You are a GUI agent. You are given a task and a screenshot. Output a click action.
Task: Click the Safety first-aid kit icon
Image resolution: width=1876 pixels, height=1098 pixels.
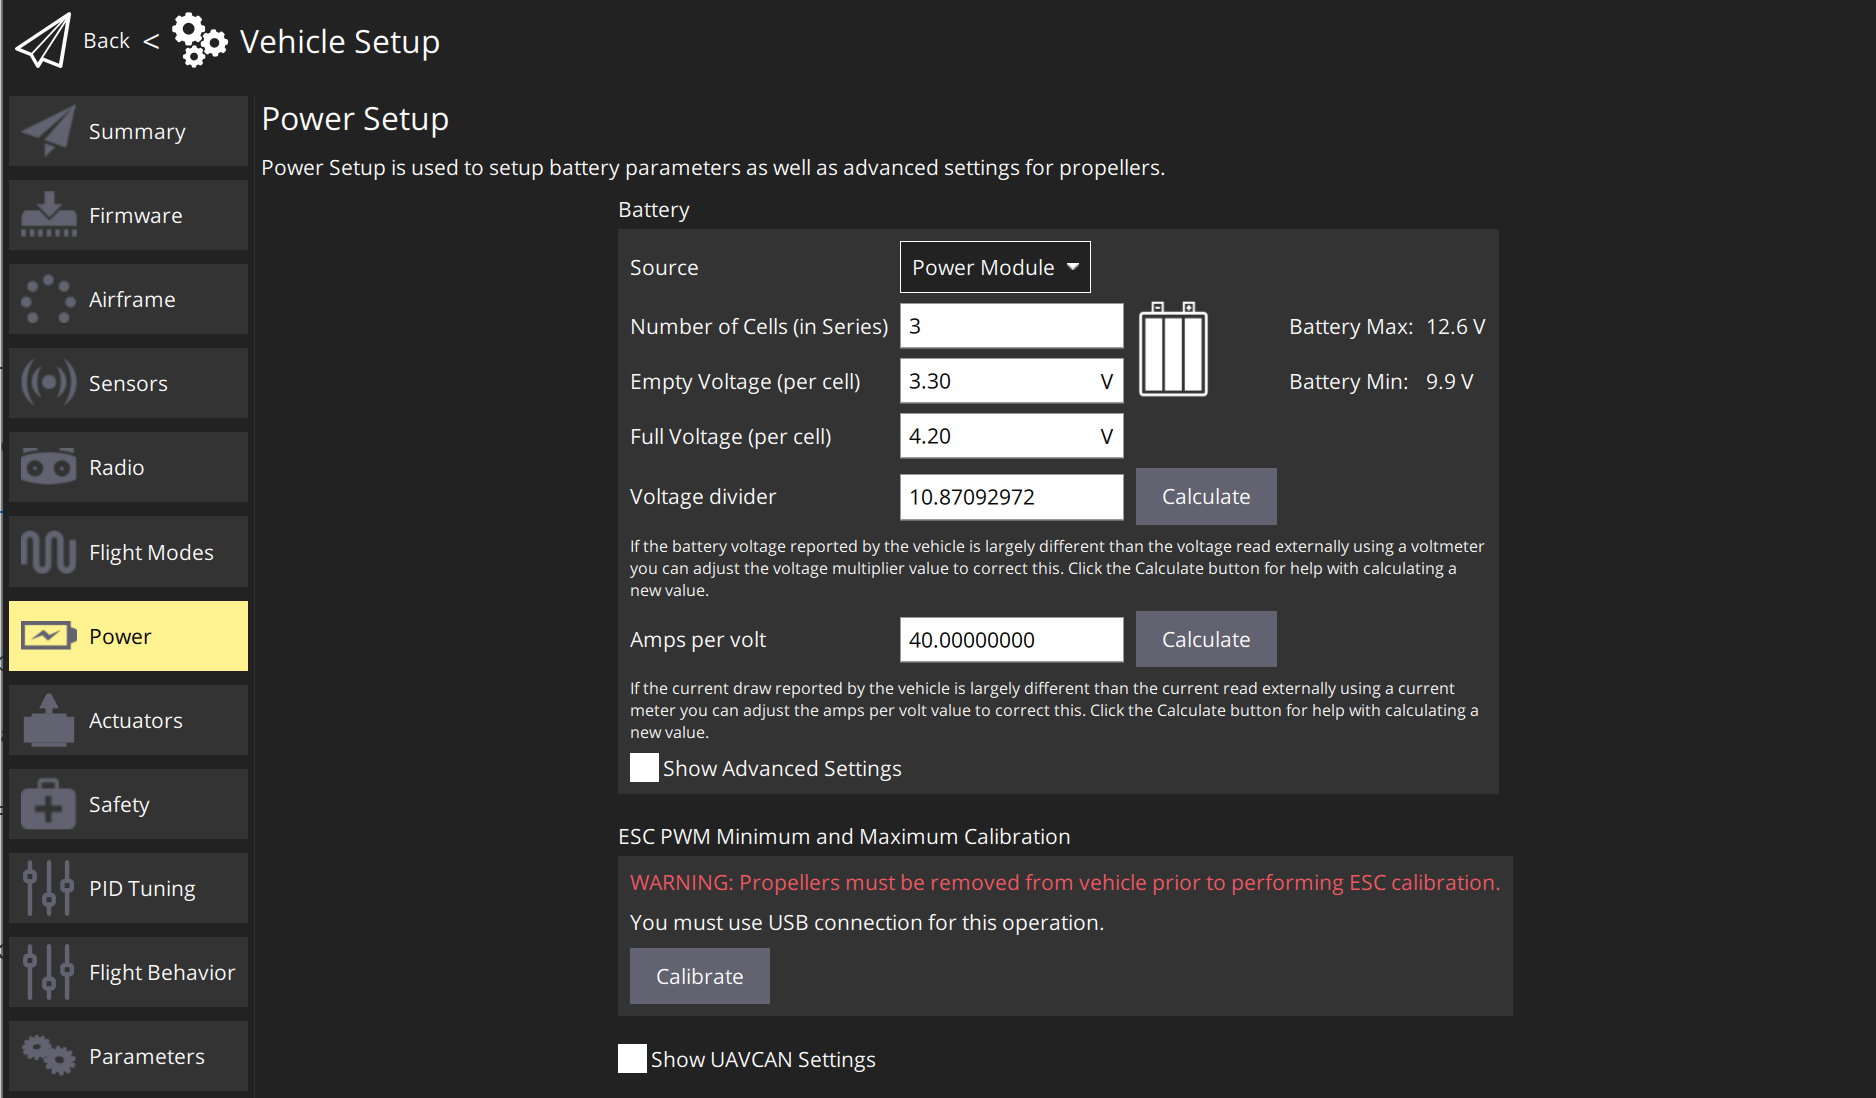48,804
